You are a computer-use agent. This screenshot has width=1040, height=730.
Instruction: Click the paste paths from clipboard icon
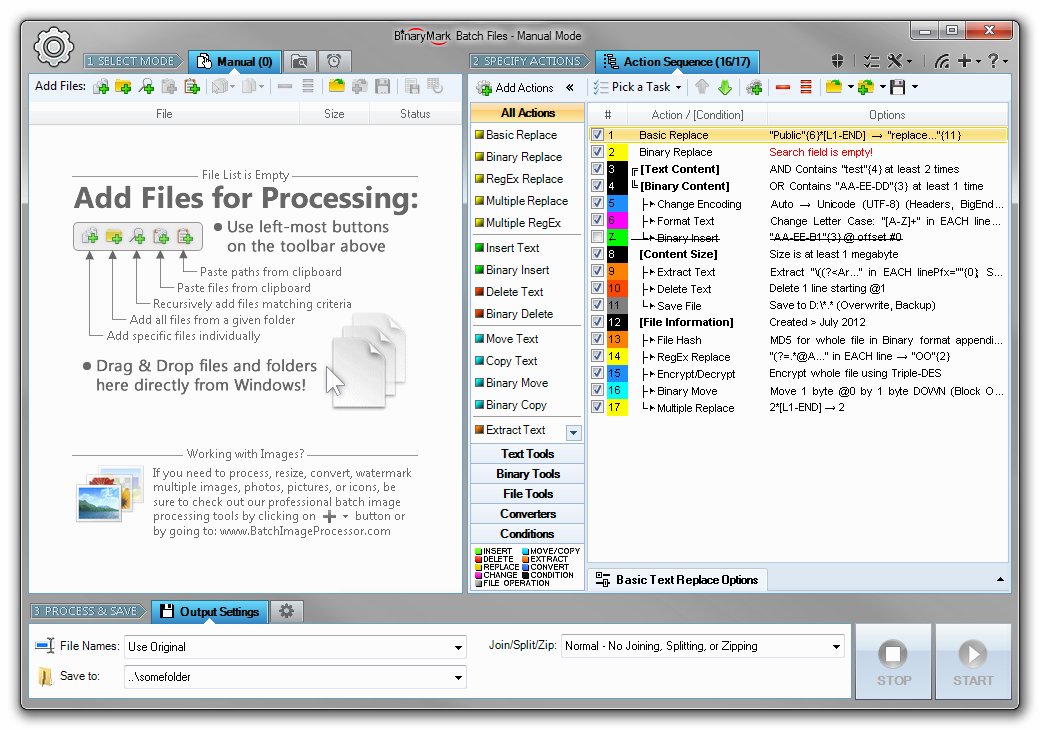tap(191, 87)
